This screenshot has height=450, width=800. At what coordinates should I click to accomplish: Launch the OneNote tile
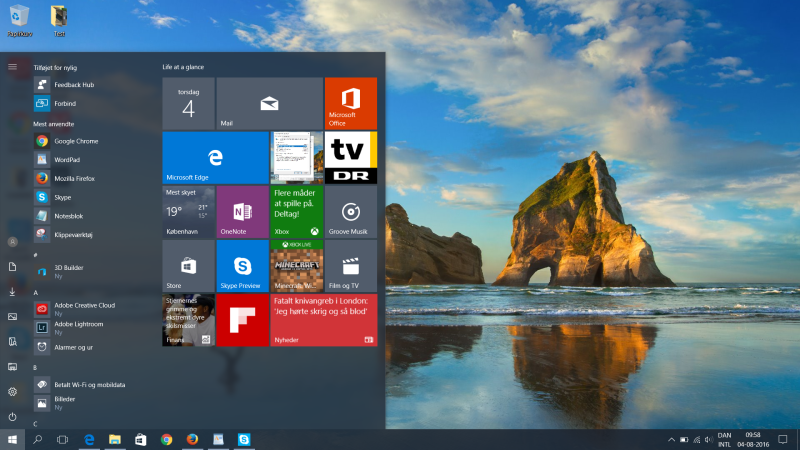[242, 211]
